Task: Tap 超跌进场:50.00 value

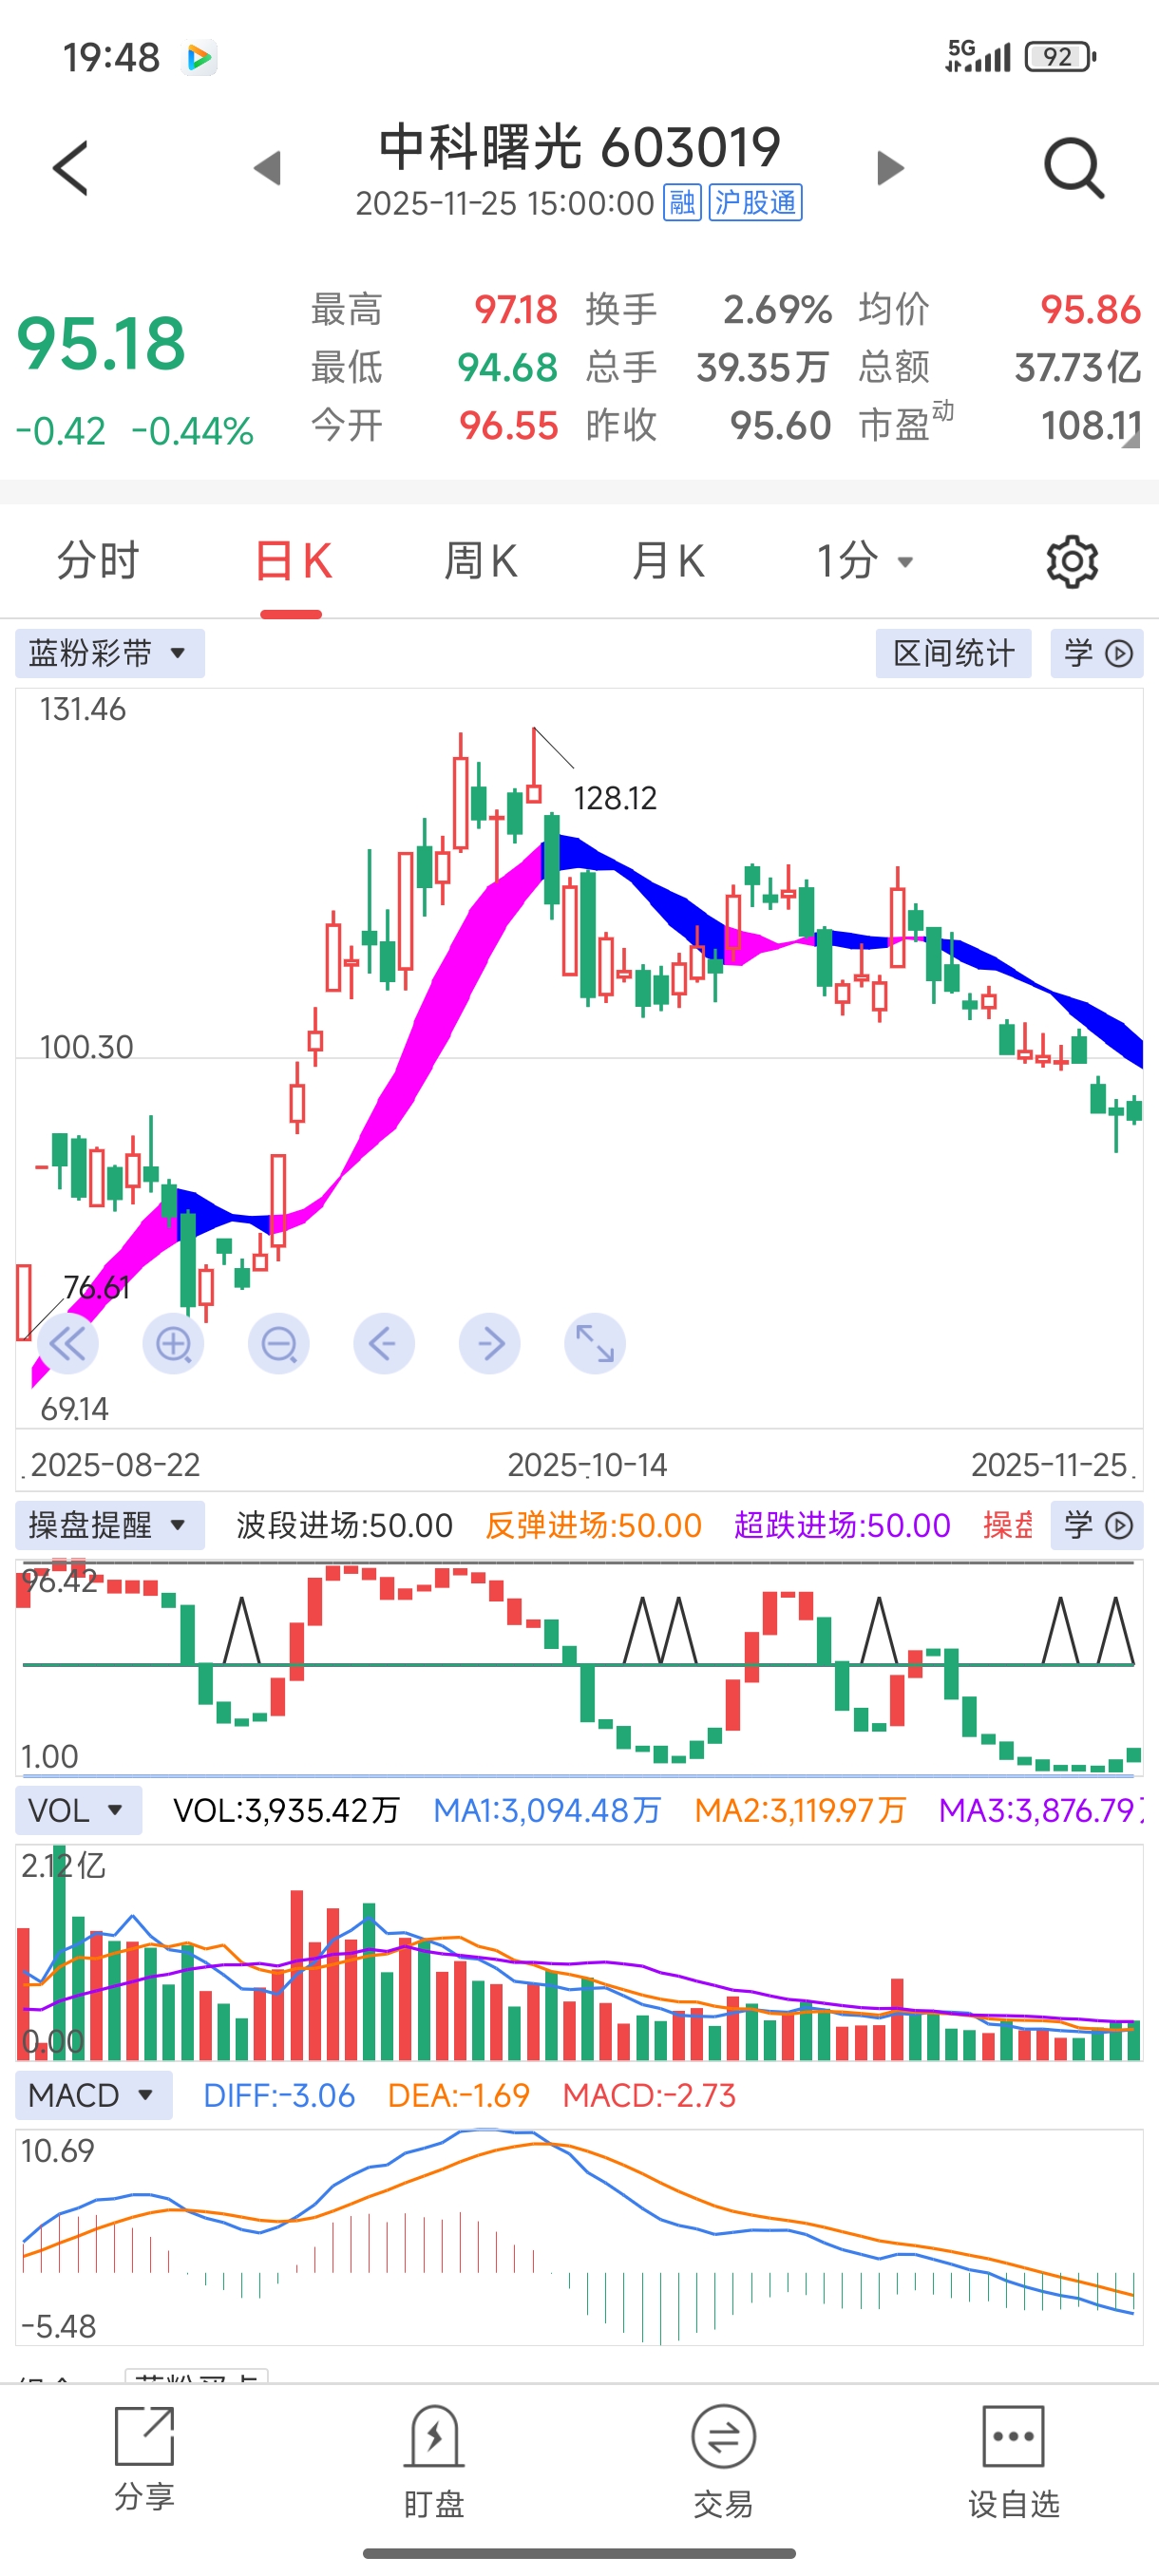Action: (842, 1525)
